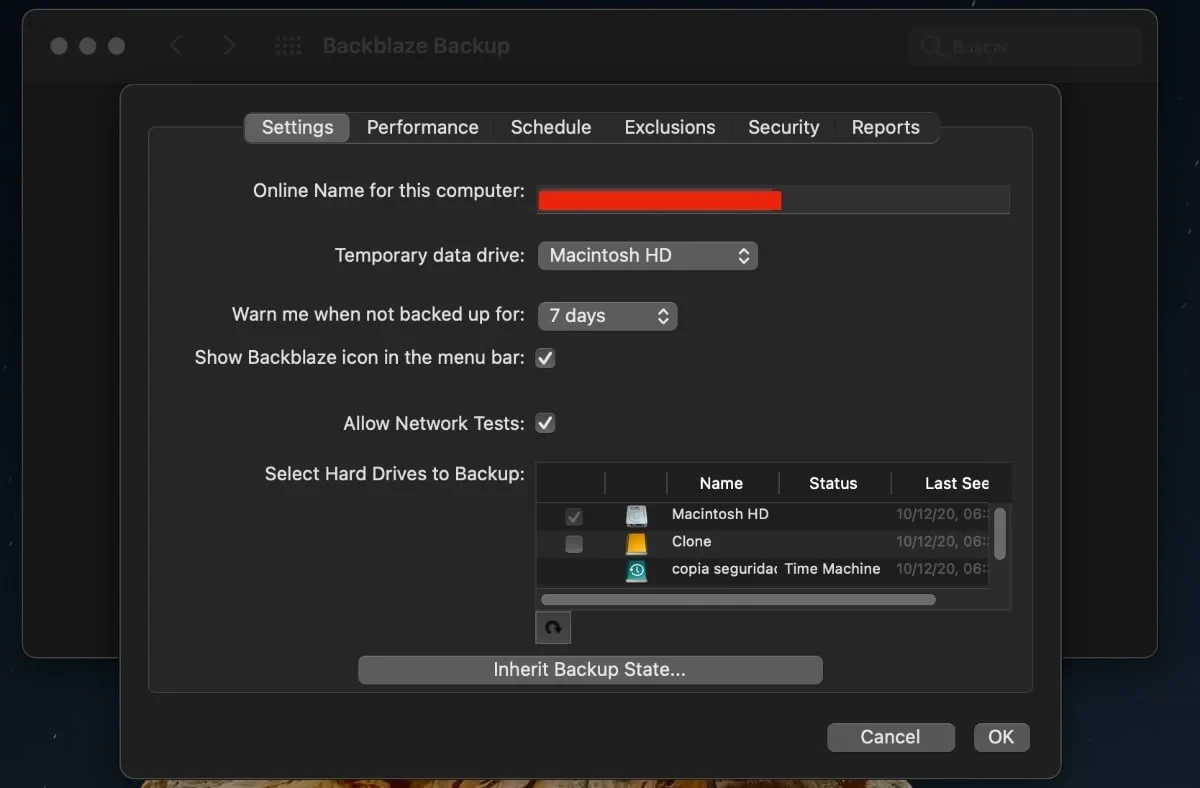Enable the Clone drive backup checkbox
The height and width of the screenshot is (788, 1200).
pos(574,544)
